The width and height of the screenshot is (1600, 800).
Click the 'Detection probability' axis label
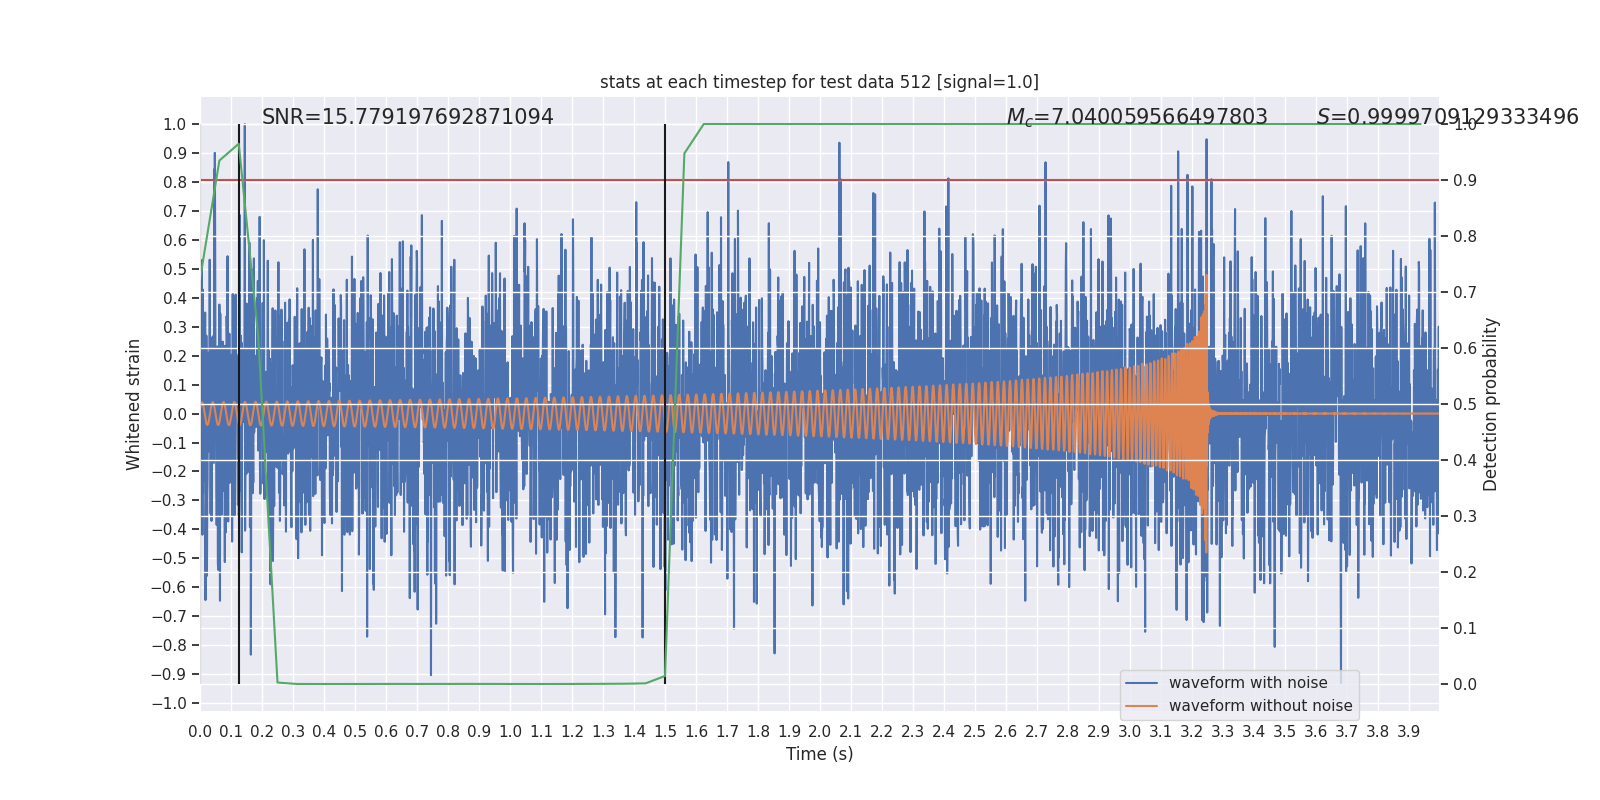tap(1491, 404)
